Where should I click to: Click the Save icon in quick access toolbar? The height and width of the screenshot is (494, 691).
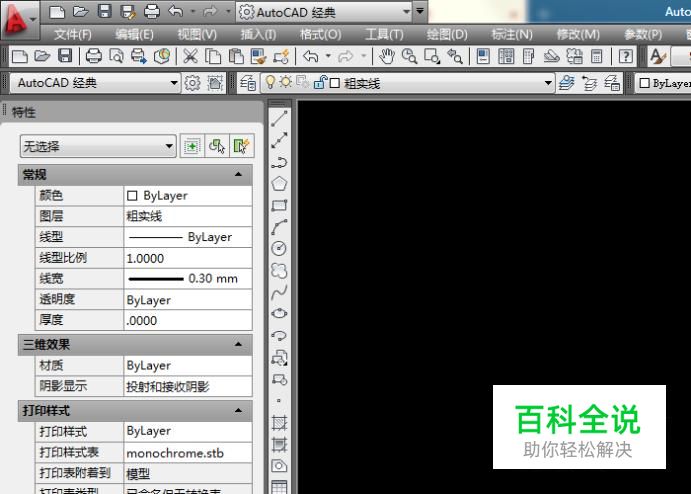click(x=104, y=11)
